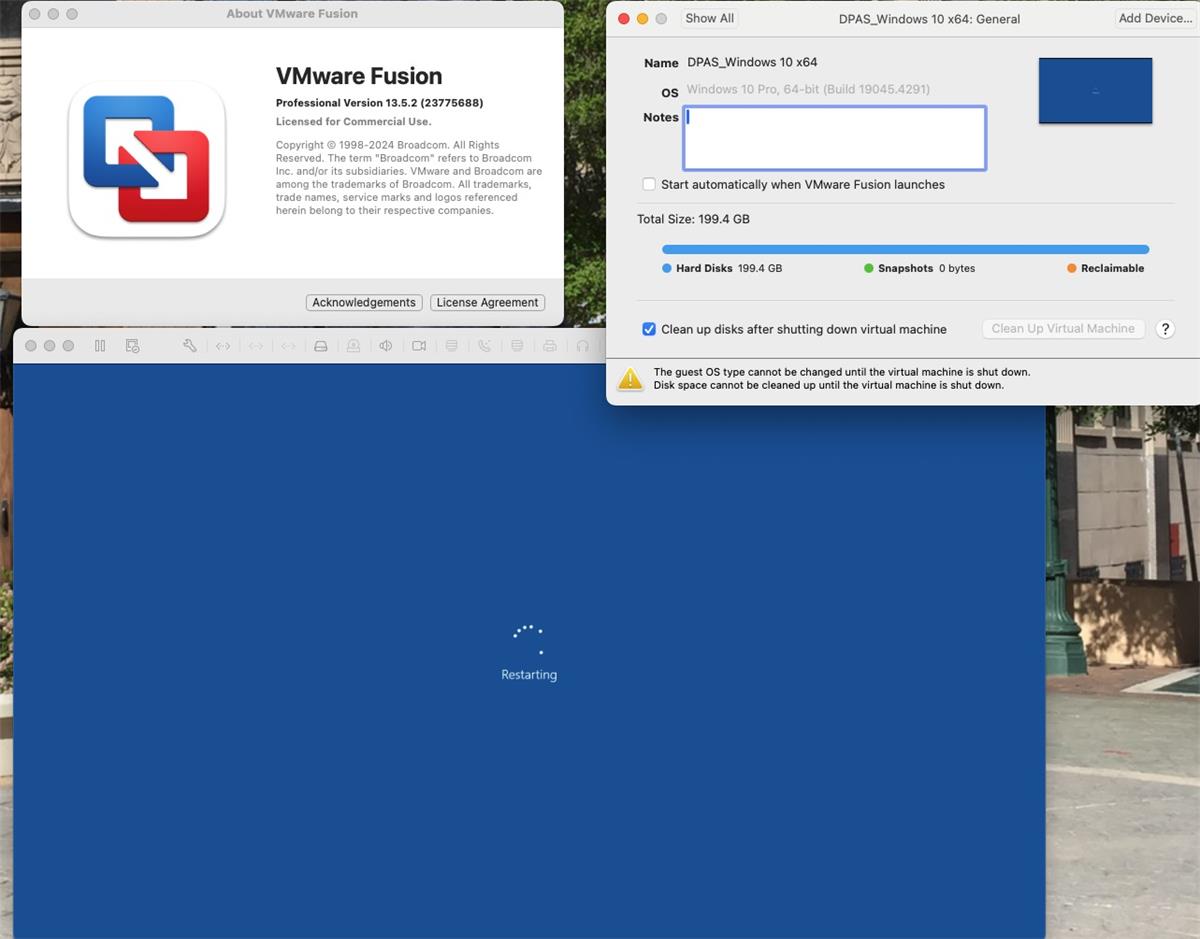Open the License Agreement

(x=487, y=302)
